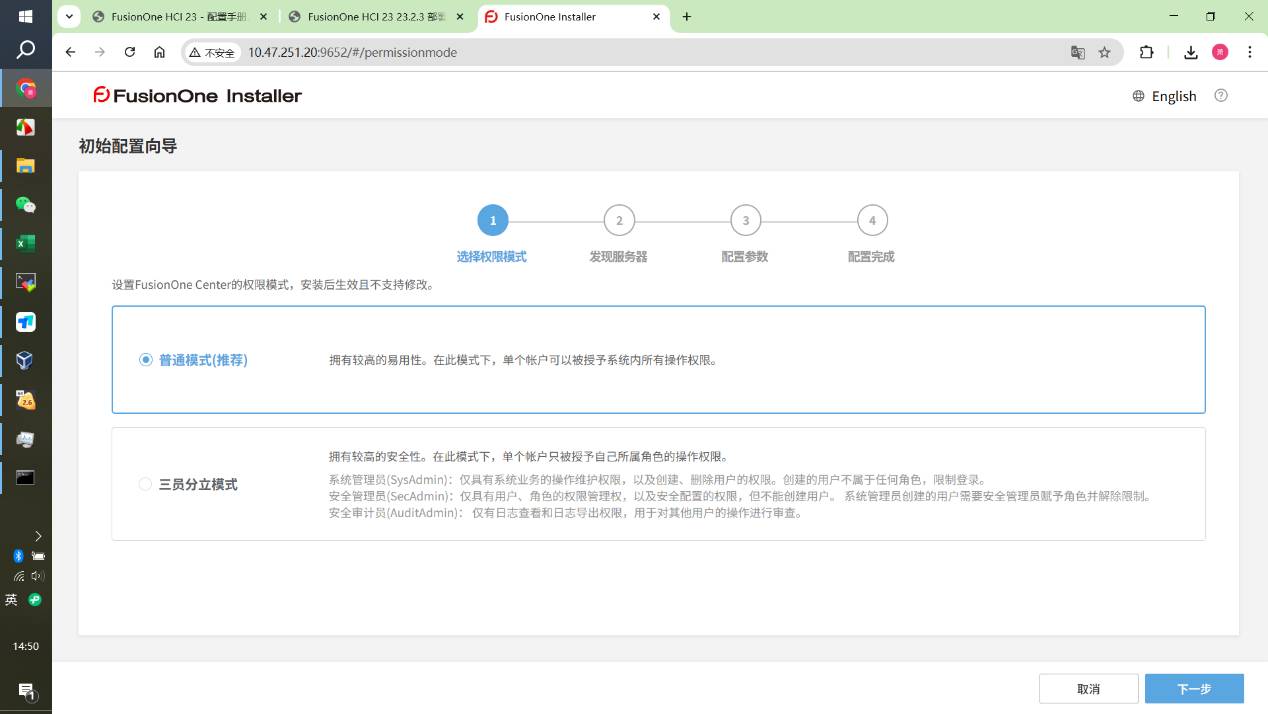The height and width of the screenshot is (714, 1268).
Task: Select the 三员分立模式 radio button
Action: coord(146,484)
